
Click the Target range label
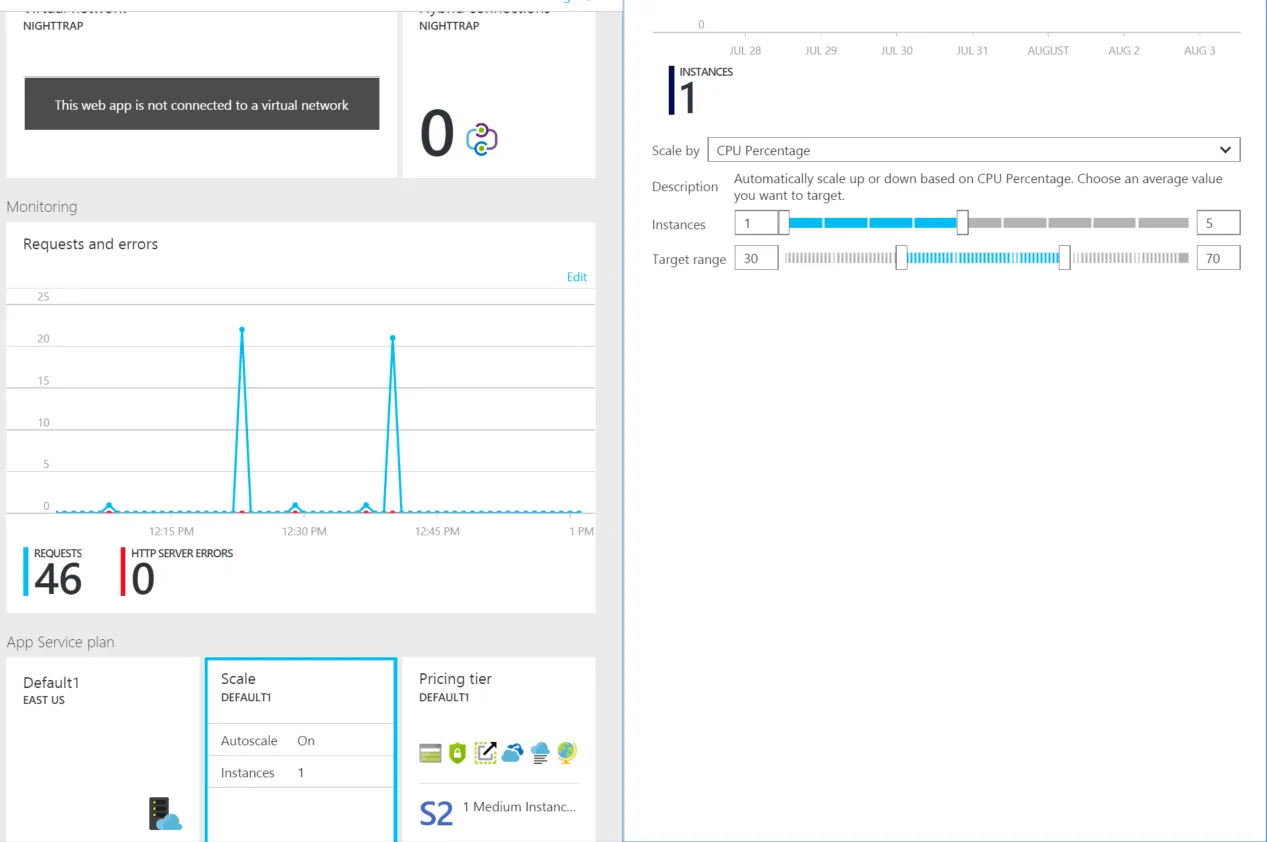[x=689, y=259]
